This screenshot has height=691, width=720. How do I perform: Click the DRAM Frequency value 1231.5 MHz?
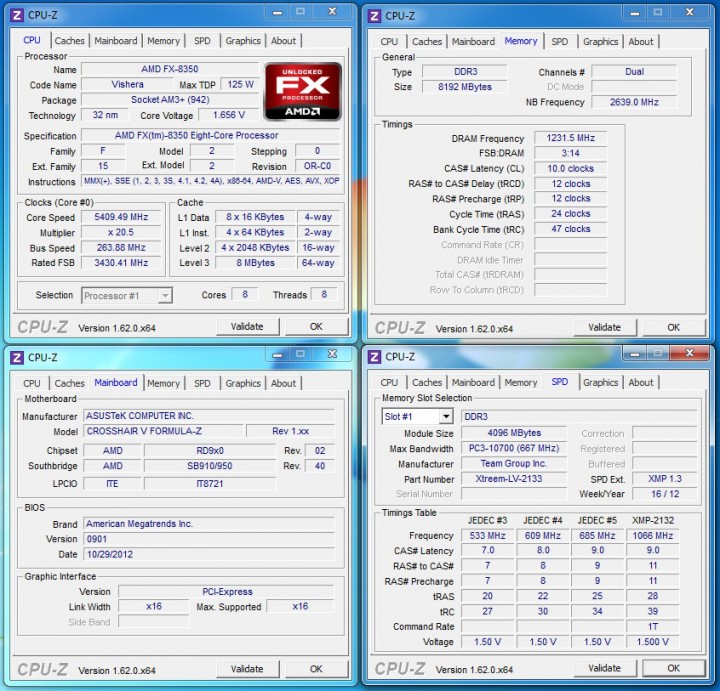tap(570, 138)
